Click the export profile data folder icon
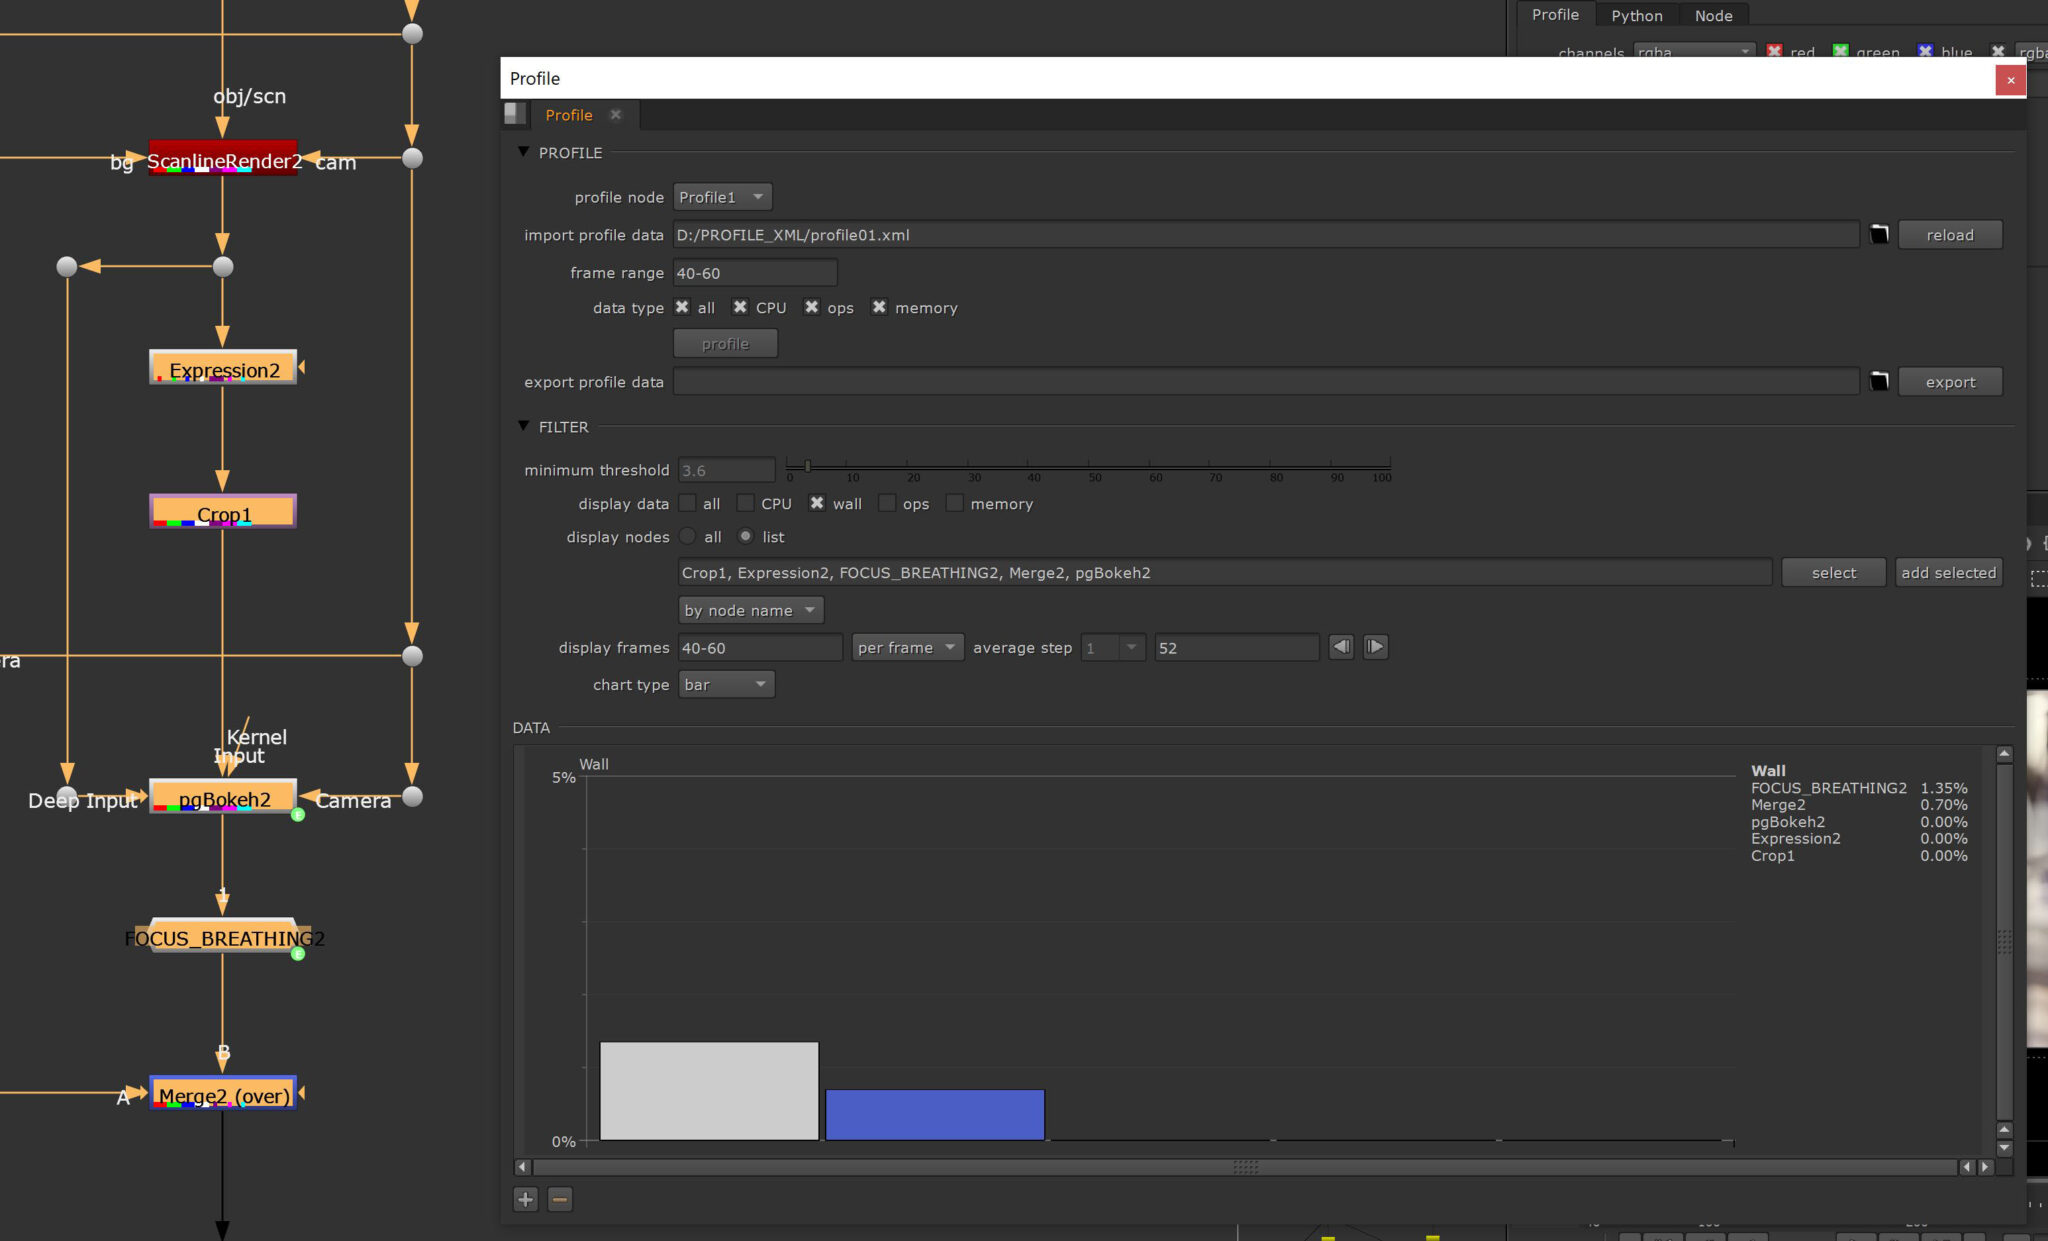The width and height of the screenshot is (2048, 1241). [1879, 381]
